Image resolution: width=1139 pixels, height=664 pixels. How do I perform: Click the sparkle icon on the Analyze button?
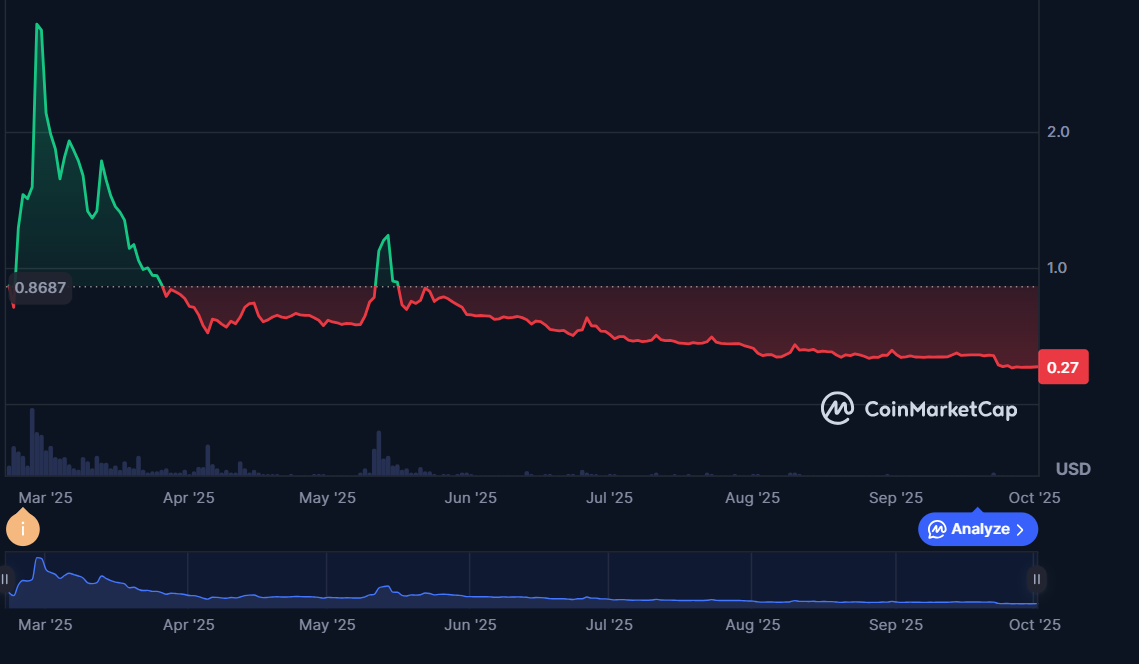pyautogui.click(x=937, y=529)
